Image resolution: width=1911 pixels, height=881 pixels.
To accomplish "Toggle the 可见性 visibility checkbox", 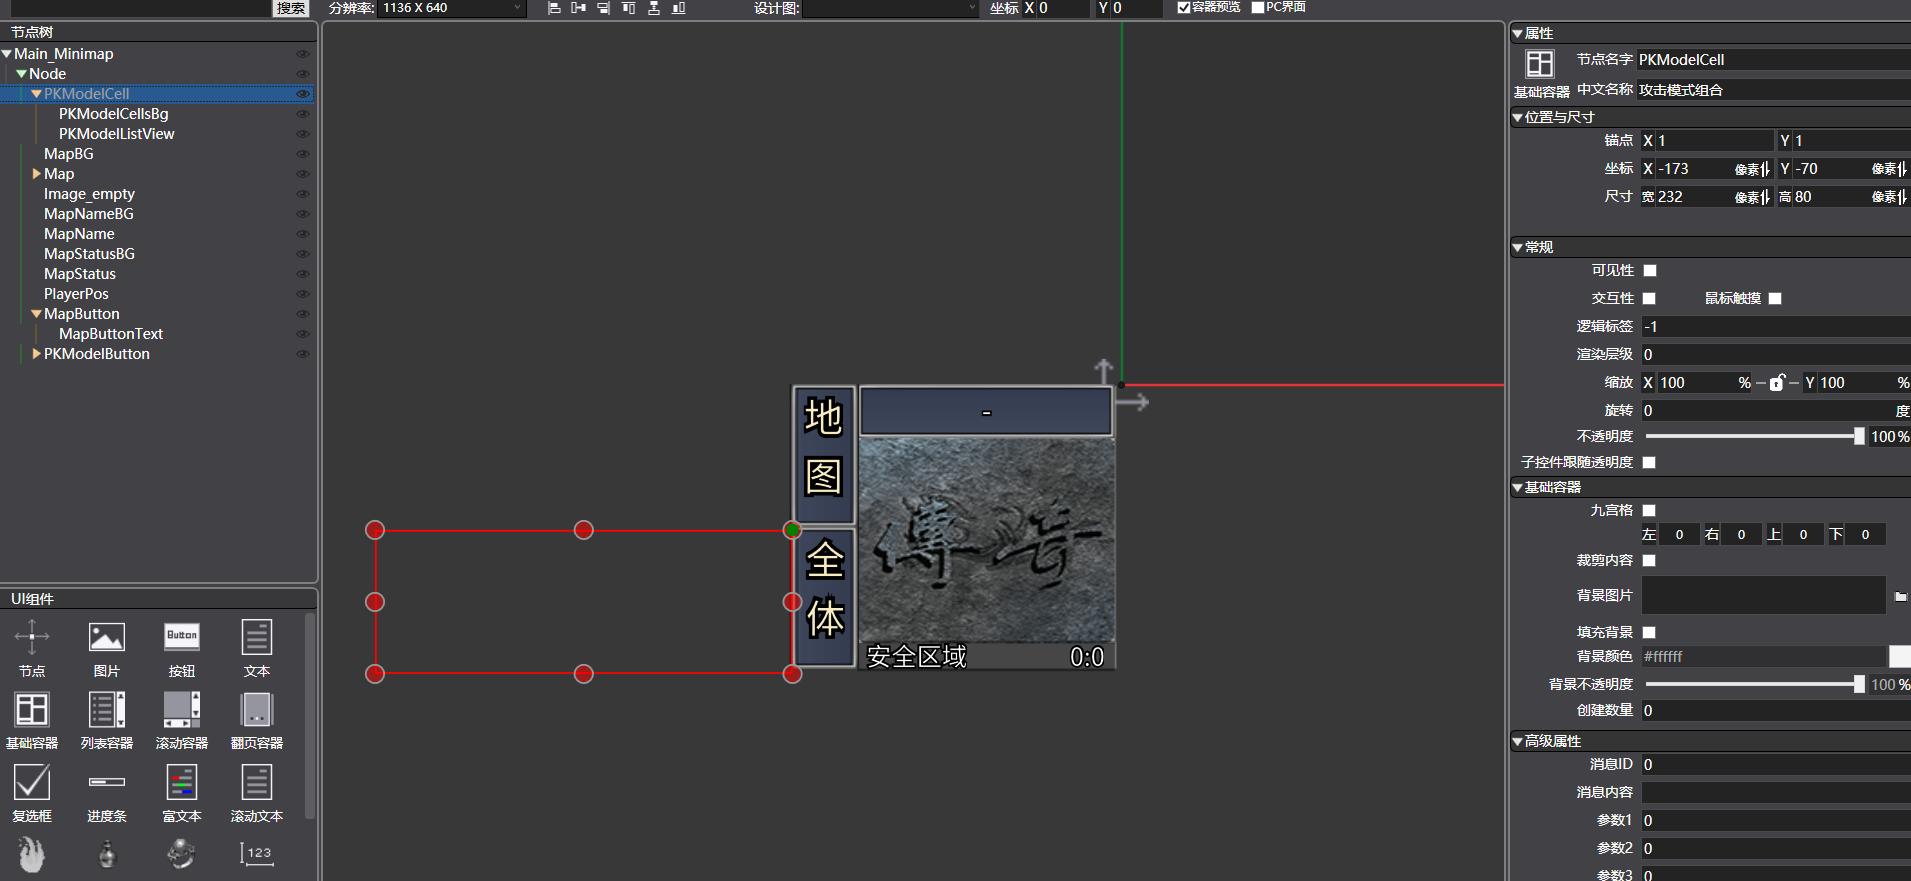I will 1650,271.
